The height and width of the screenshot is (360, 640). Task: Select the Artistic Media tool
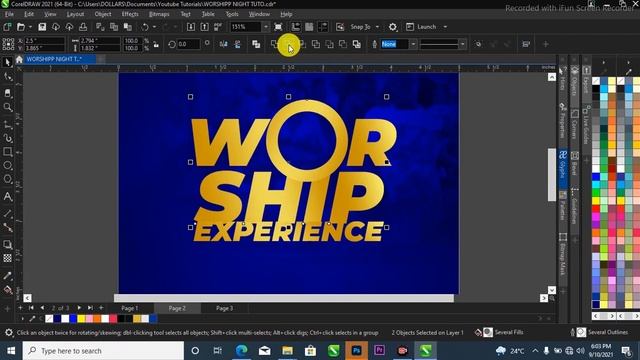click(7, 138)
